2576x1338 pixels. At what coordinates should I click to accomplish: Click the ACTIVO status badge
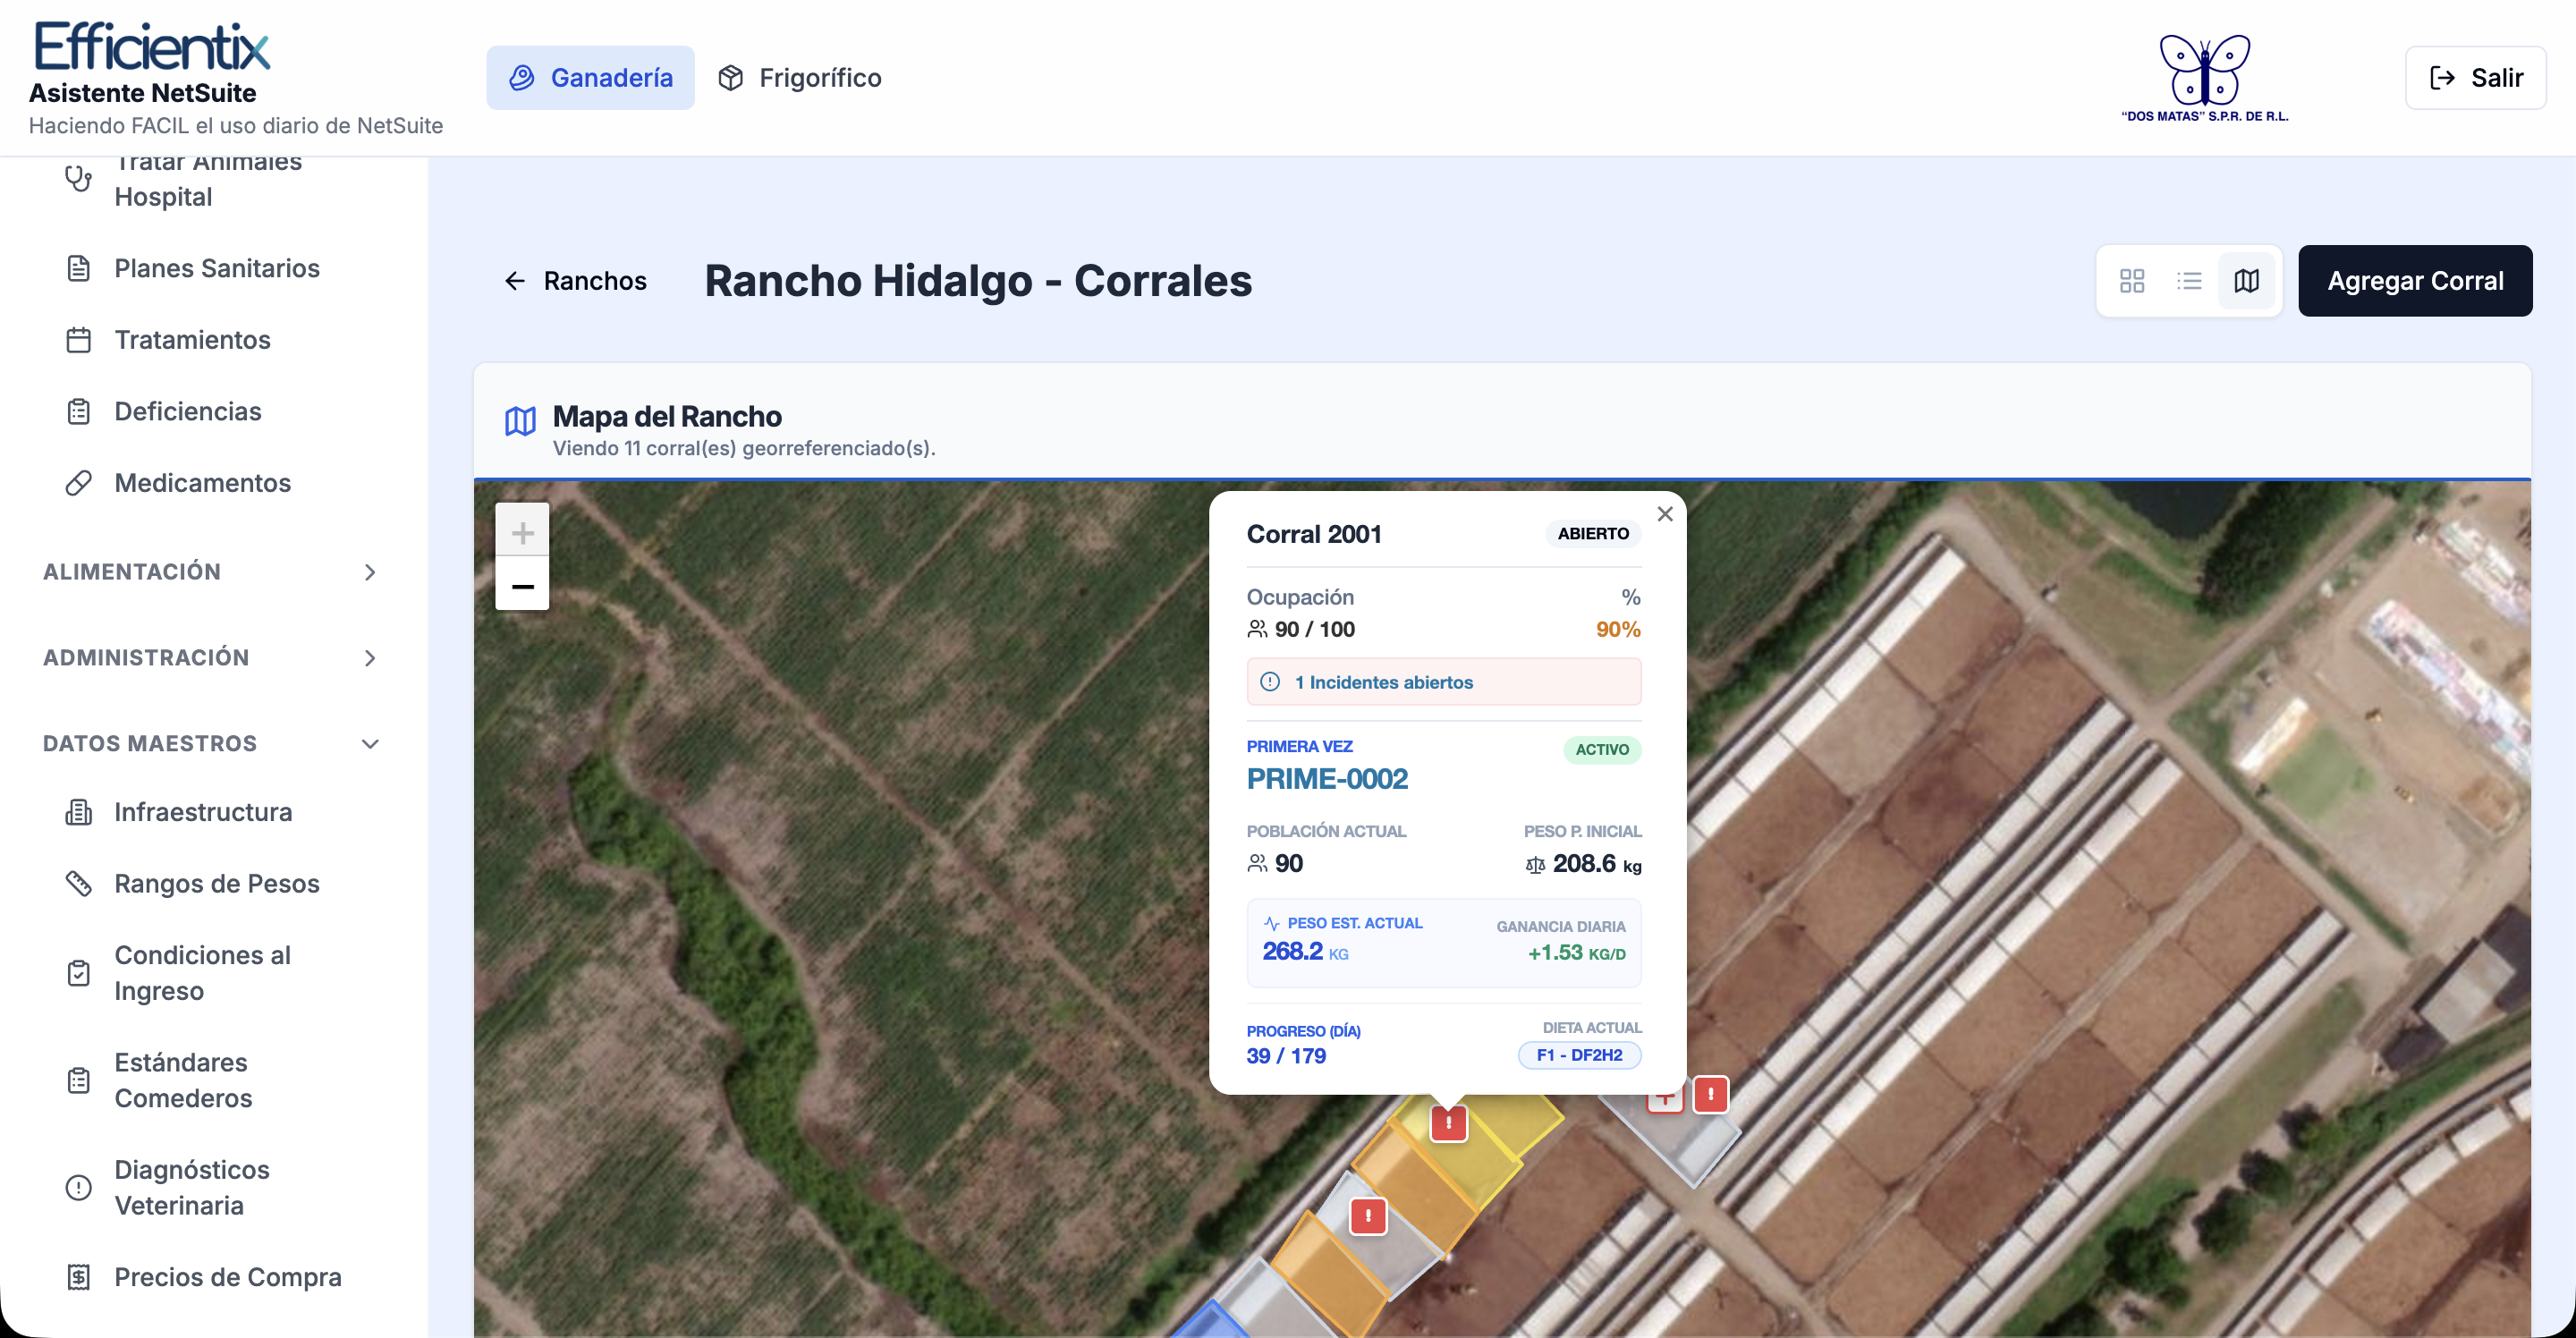1602,750
